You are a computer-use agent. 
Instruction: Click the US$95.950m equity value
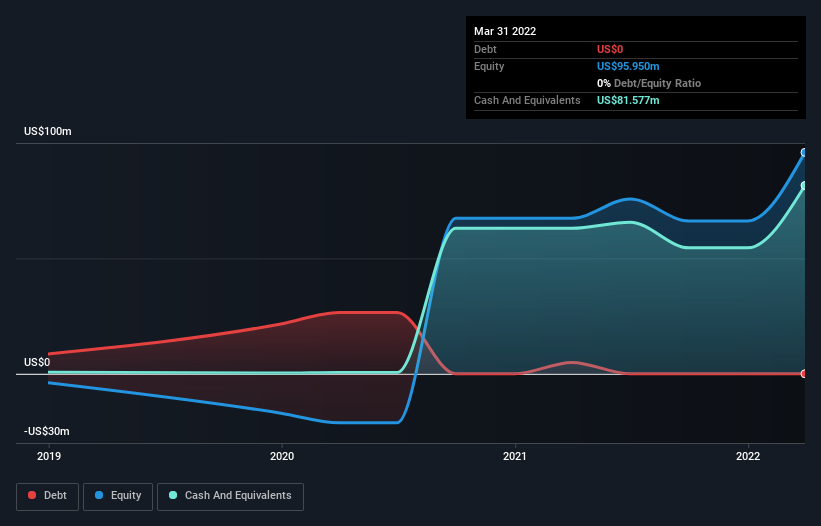click(628, 66)
